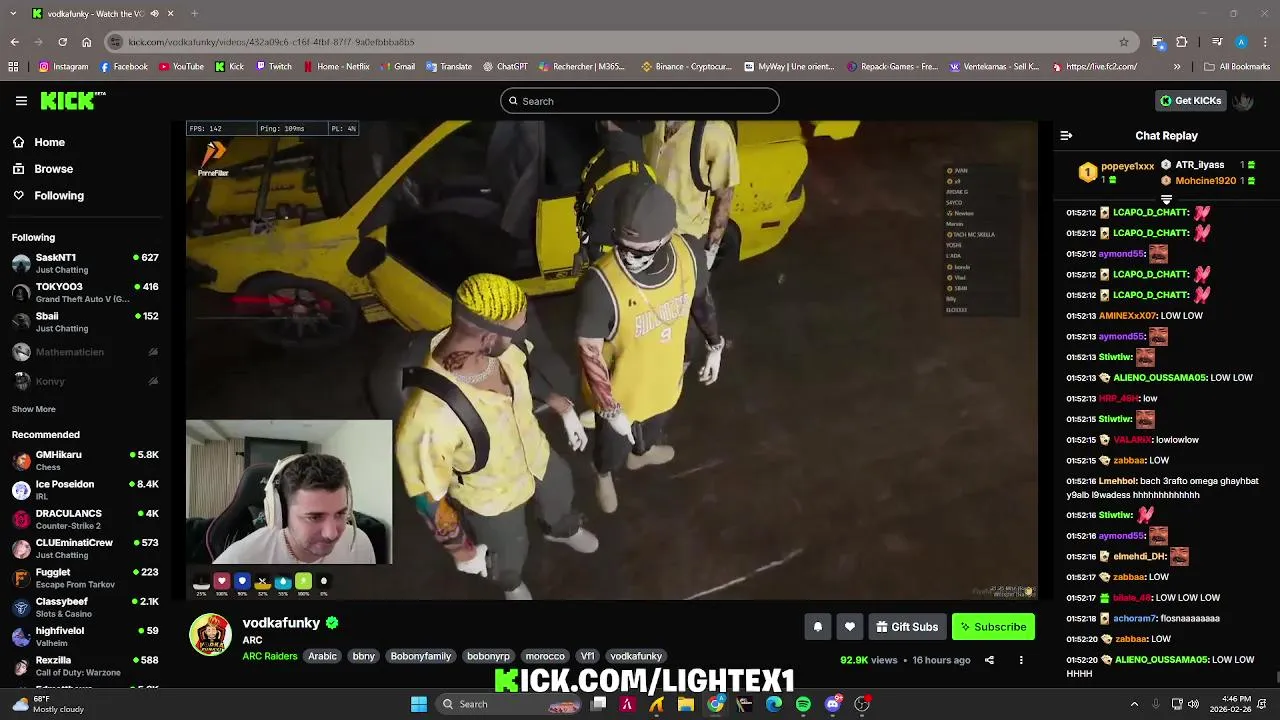
Task: Click the Gift Subs button
Action: [x=907, y=627]
